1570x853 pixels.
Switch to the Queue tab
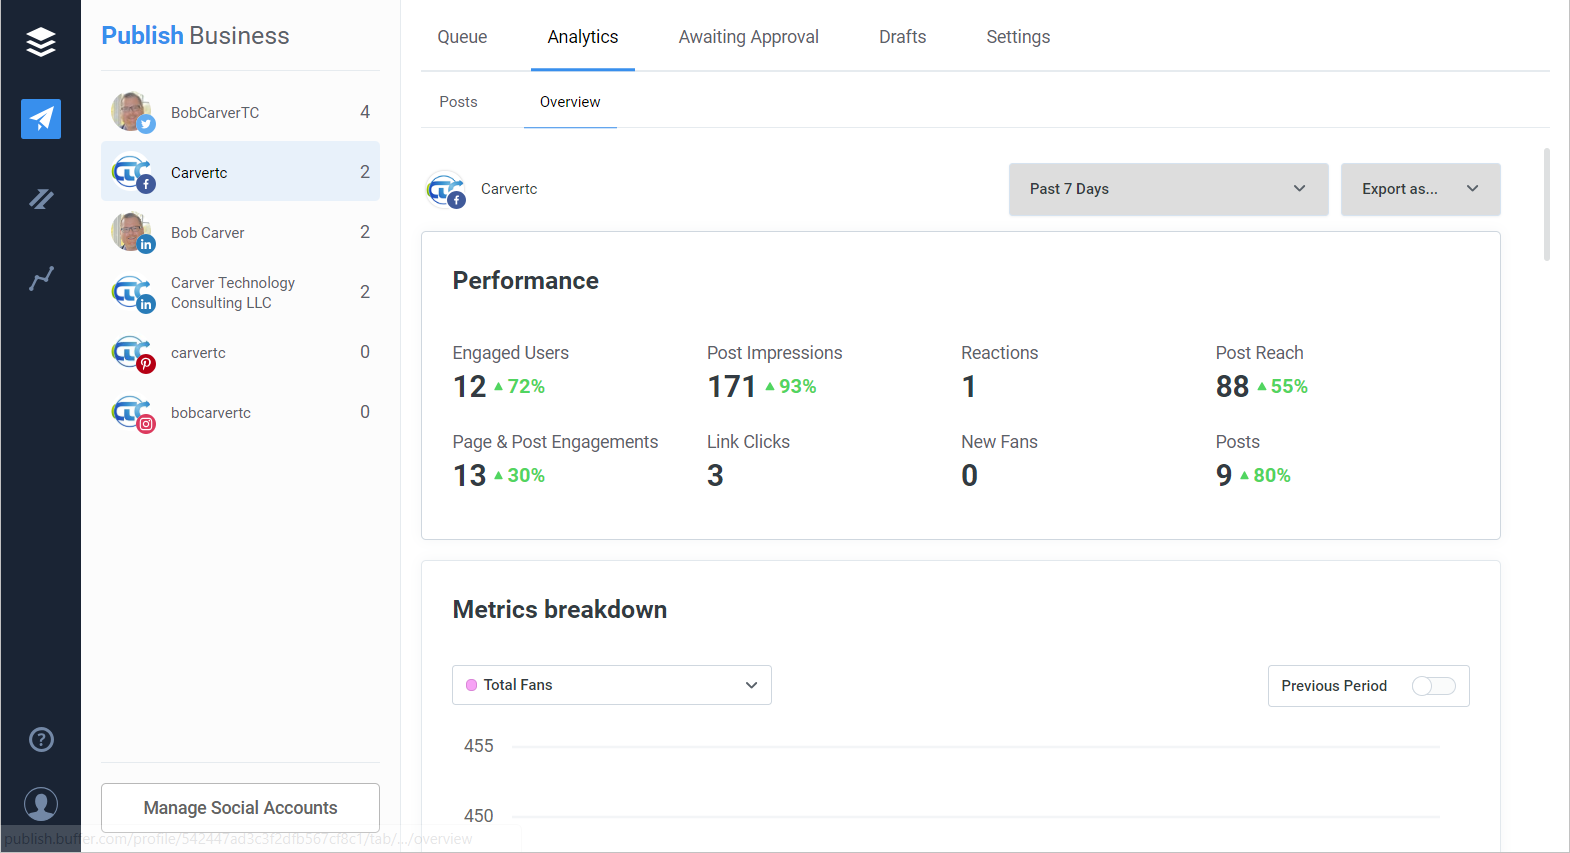(462, 37)
